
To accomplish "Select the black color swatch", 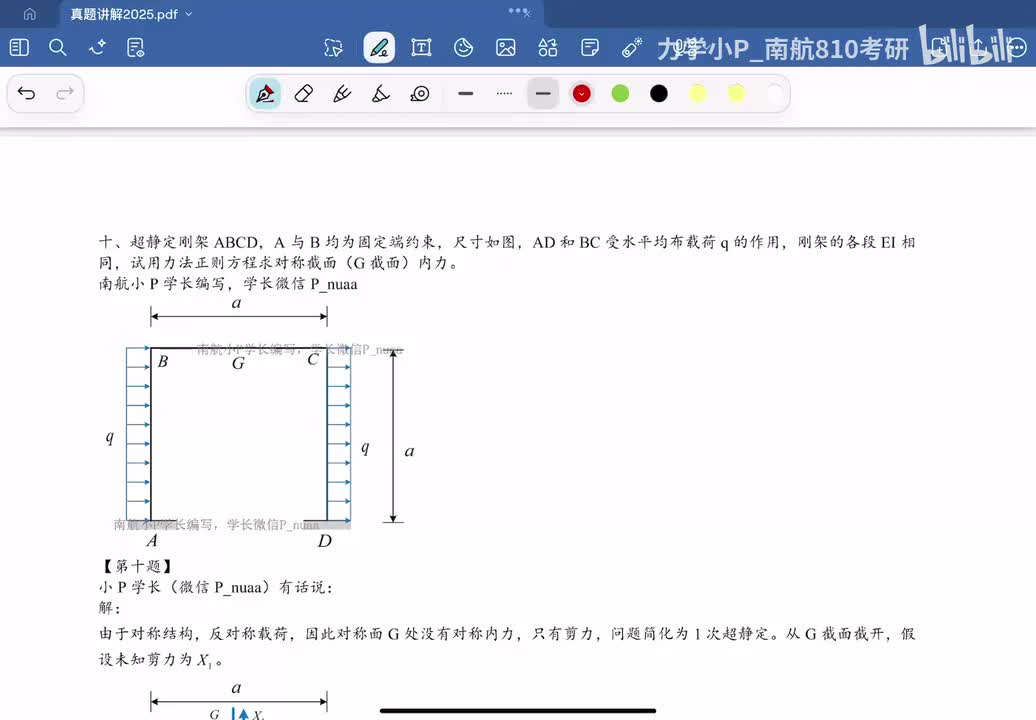I will pyautogui.click(x=659, y=94).
